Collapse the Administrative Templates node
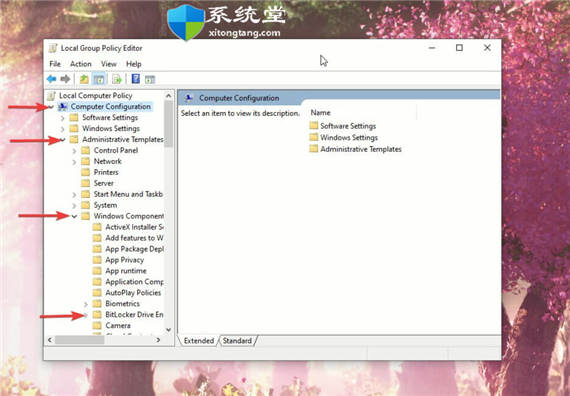 click(x=63, y=140)
